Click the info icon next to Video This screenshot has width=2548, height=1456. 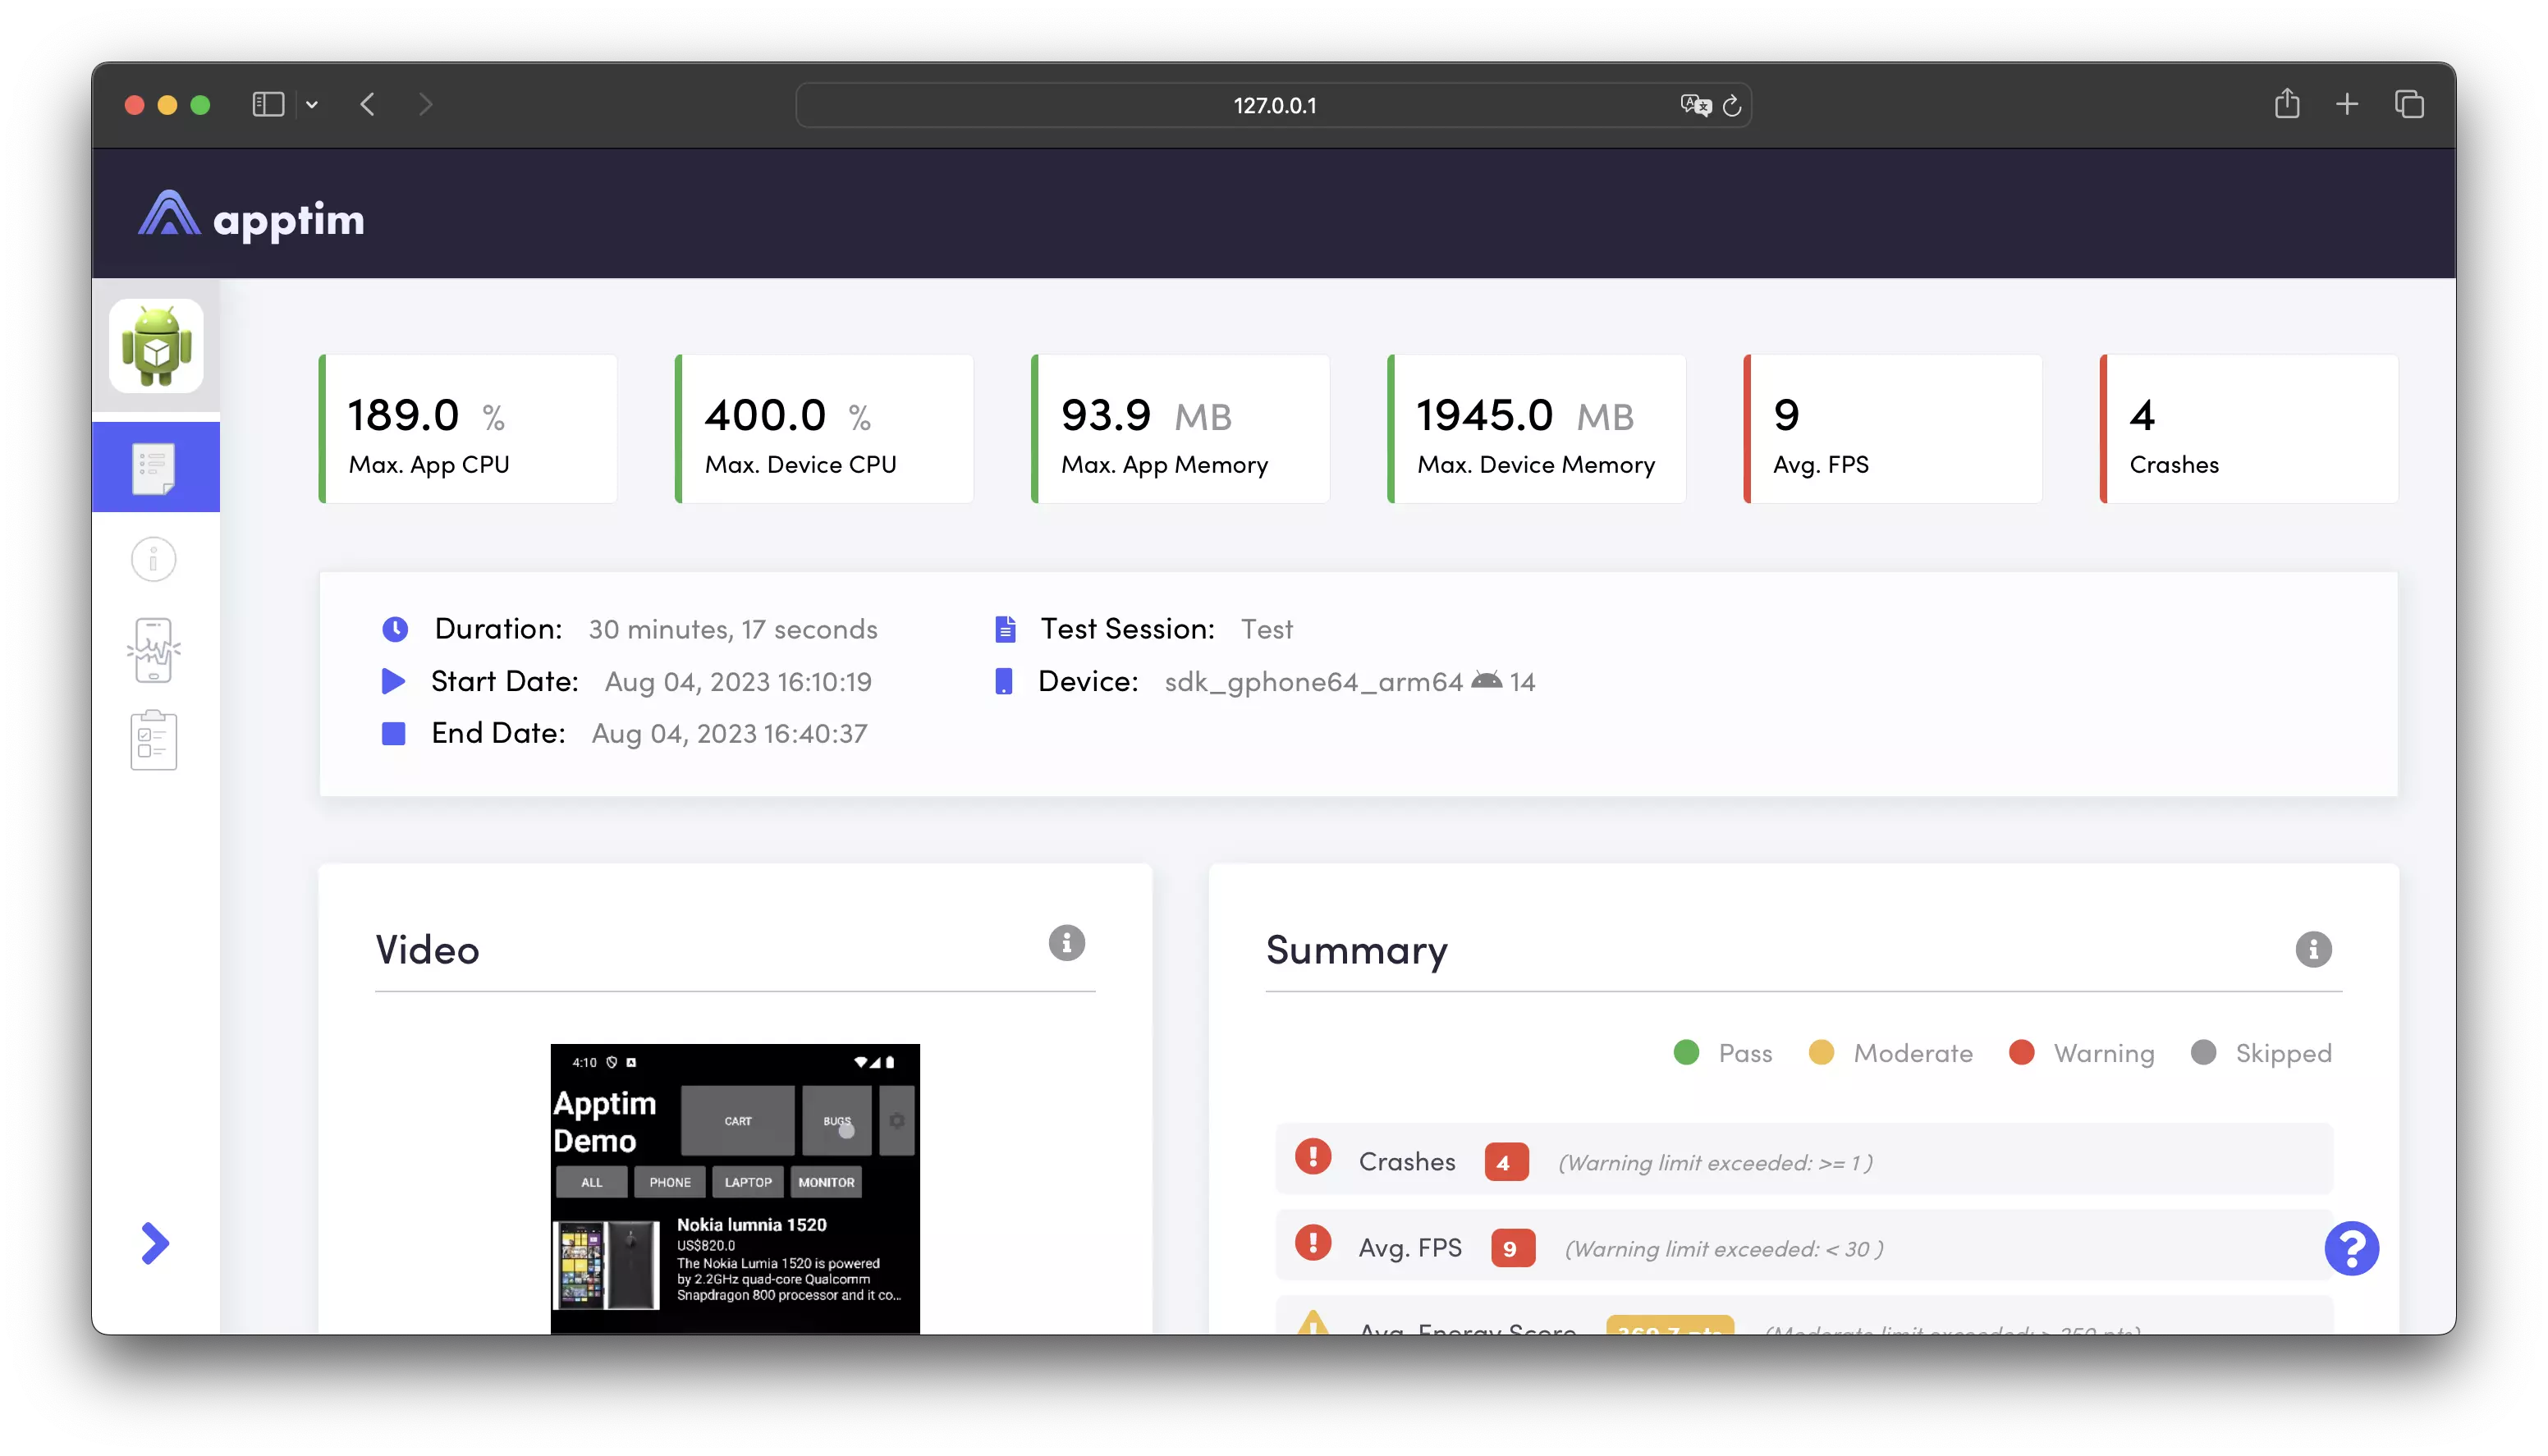(1066, 943)
